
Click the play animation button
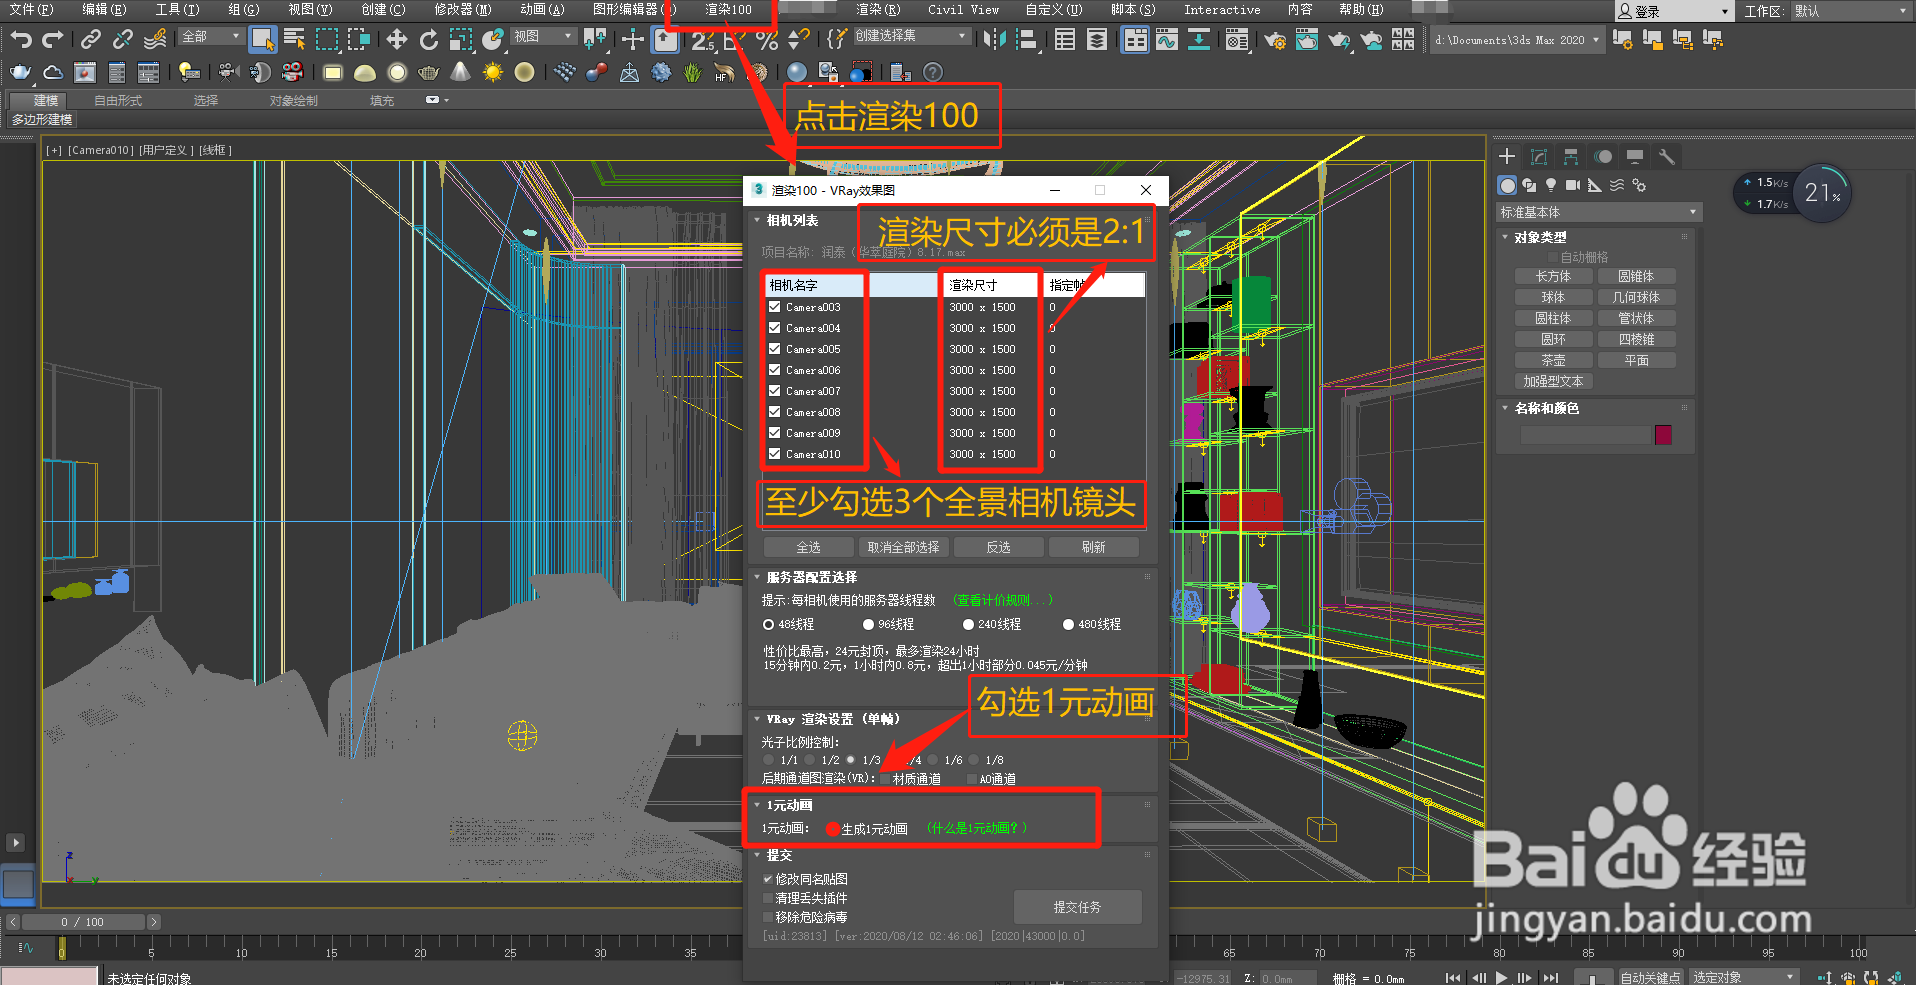(1501, 977)
